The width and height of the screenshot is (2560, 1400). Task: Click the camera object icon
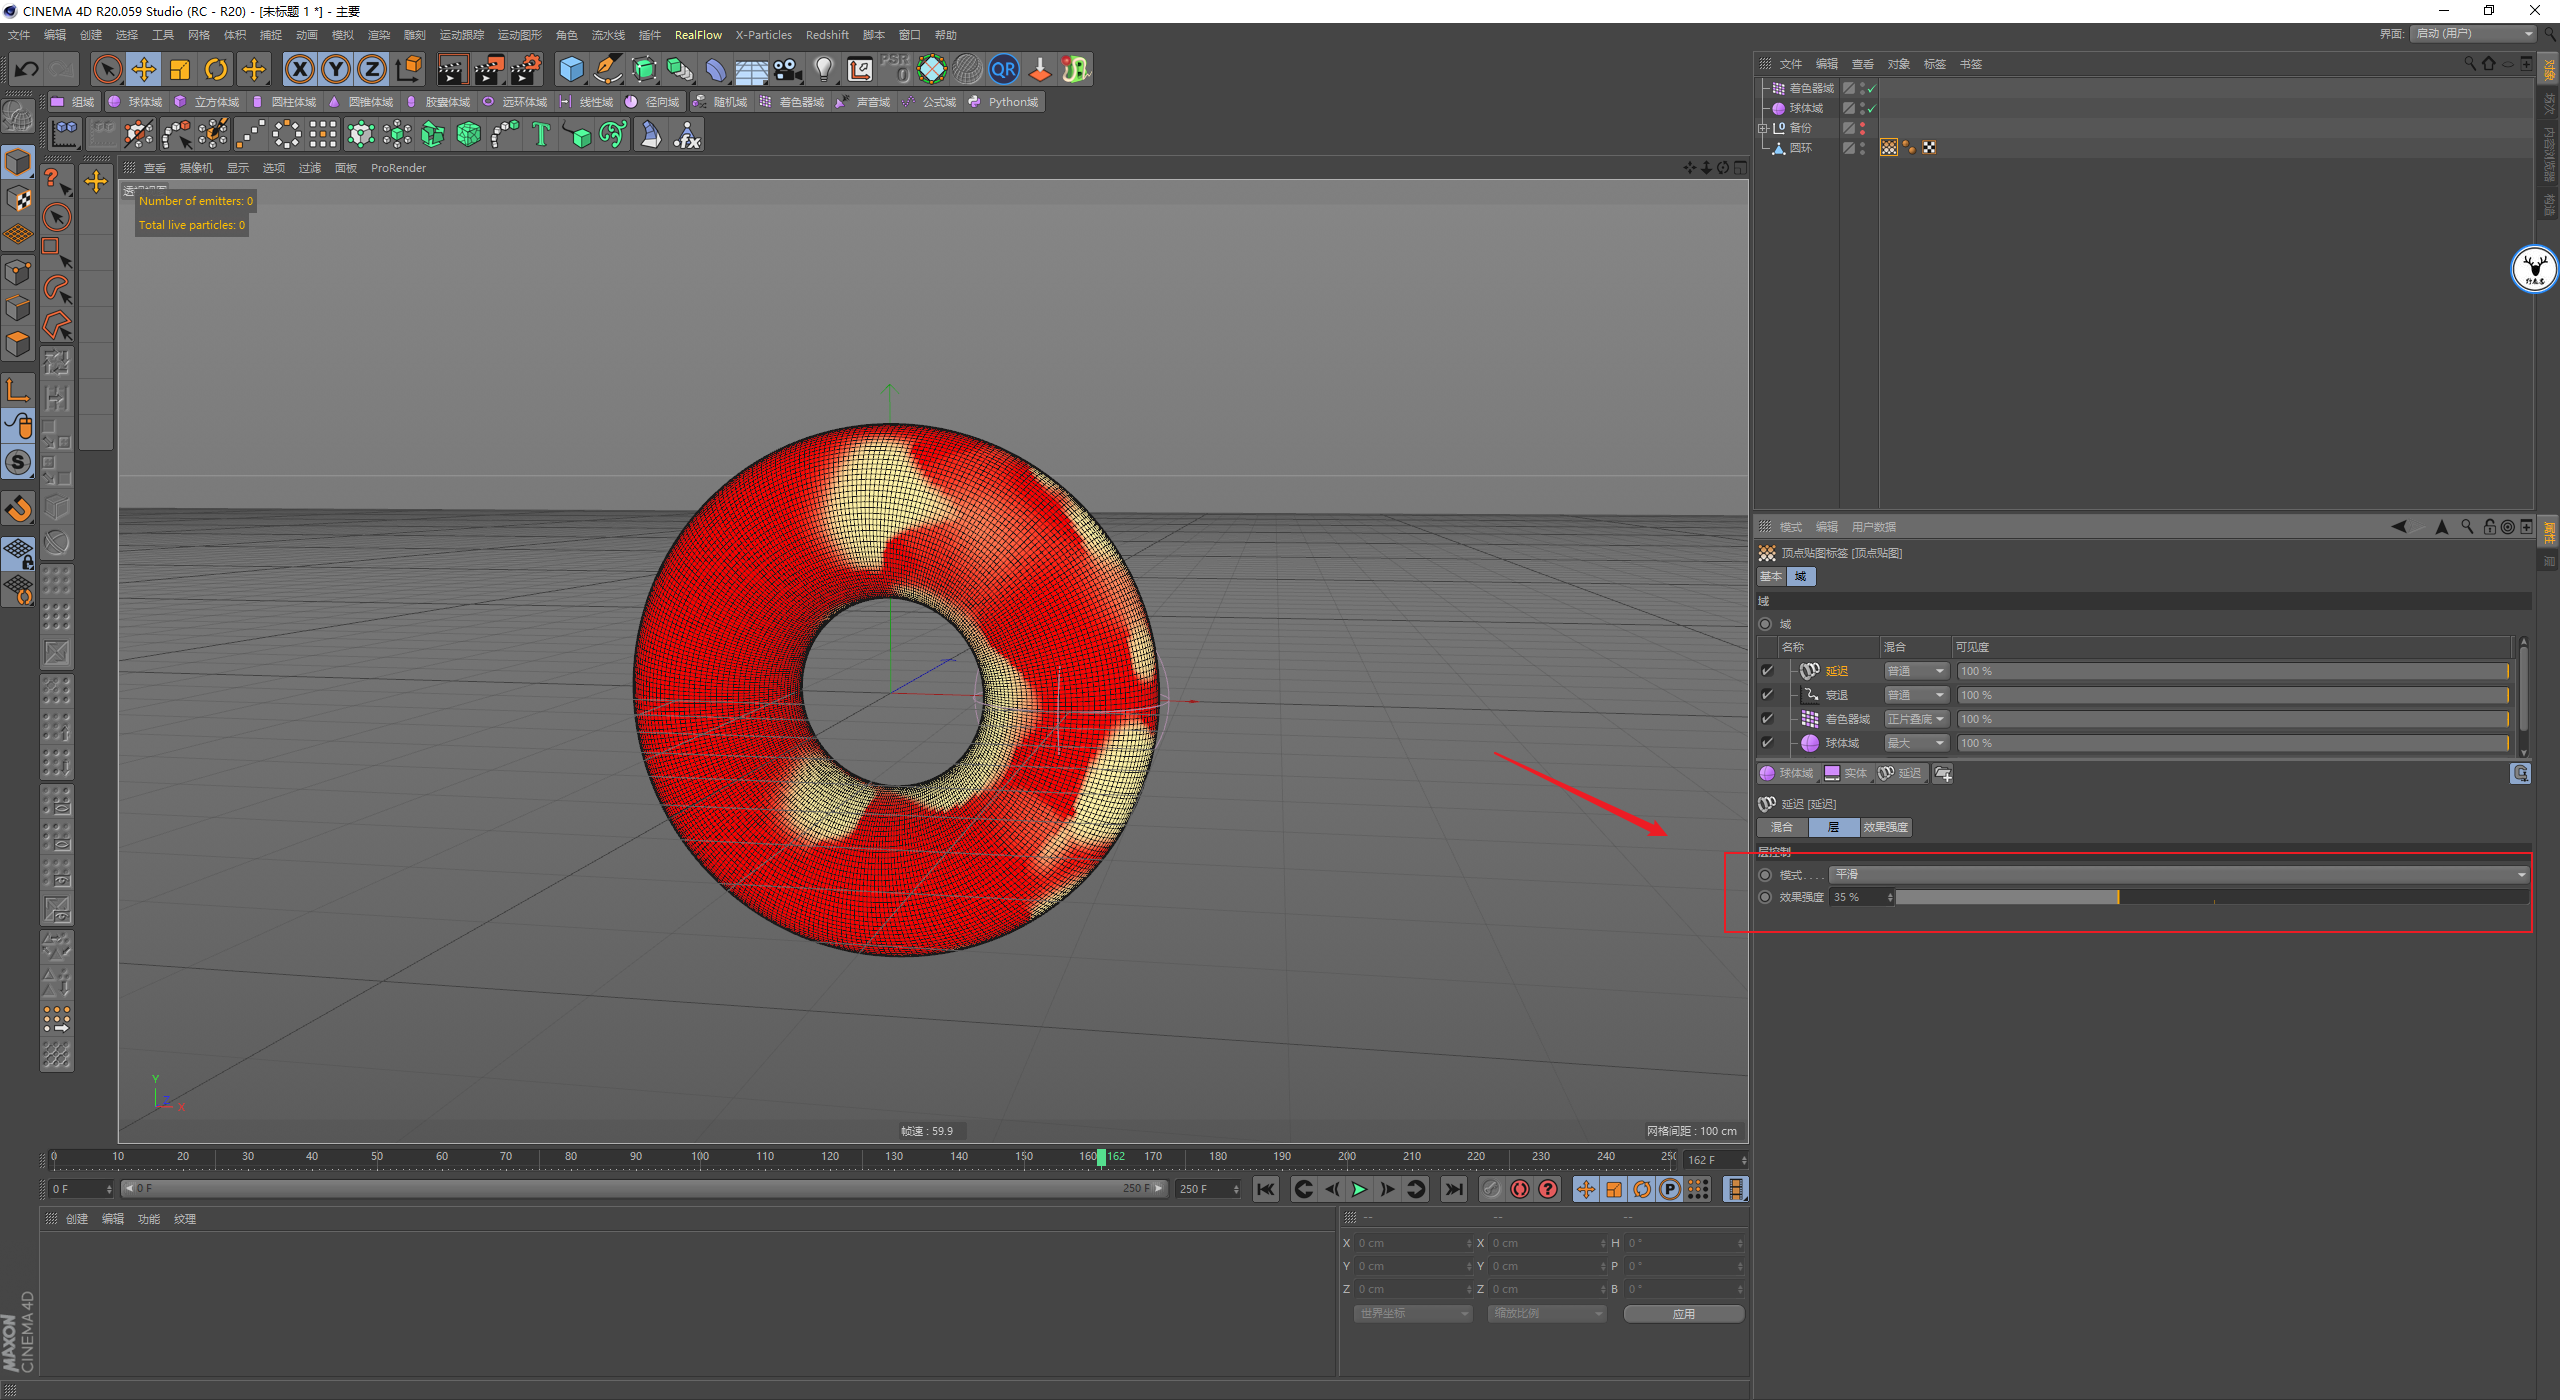coord(788,69)
